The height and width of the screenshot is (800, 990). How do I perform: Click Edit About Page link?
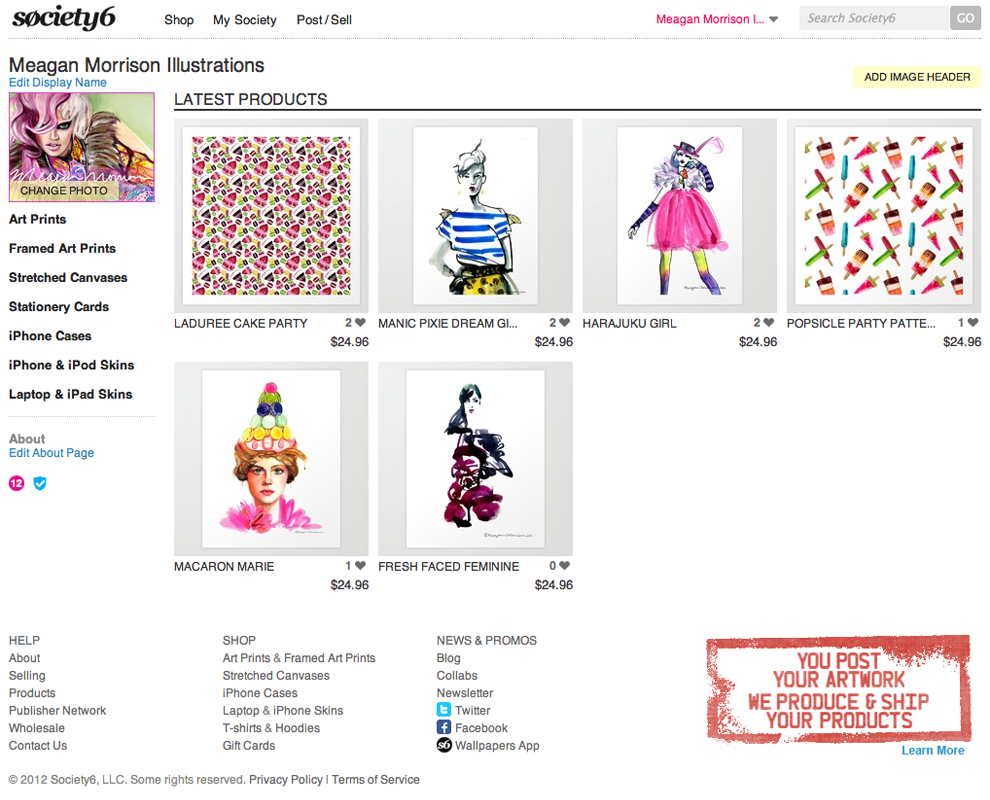[51, 453]
